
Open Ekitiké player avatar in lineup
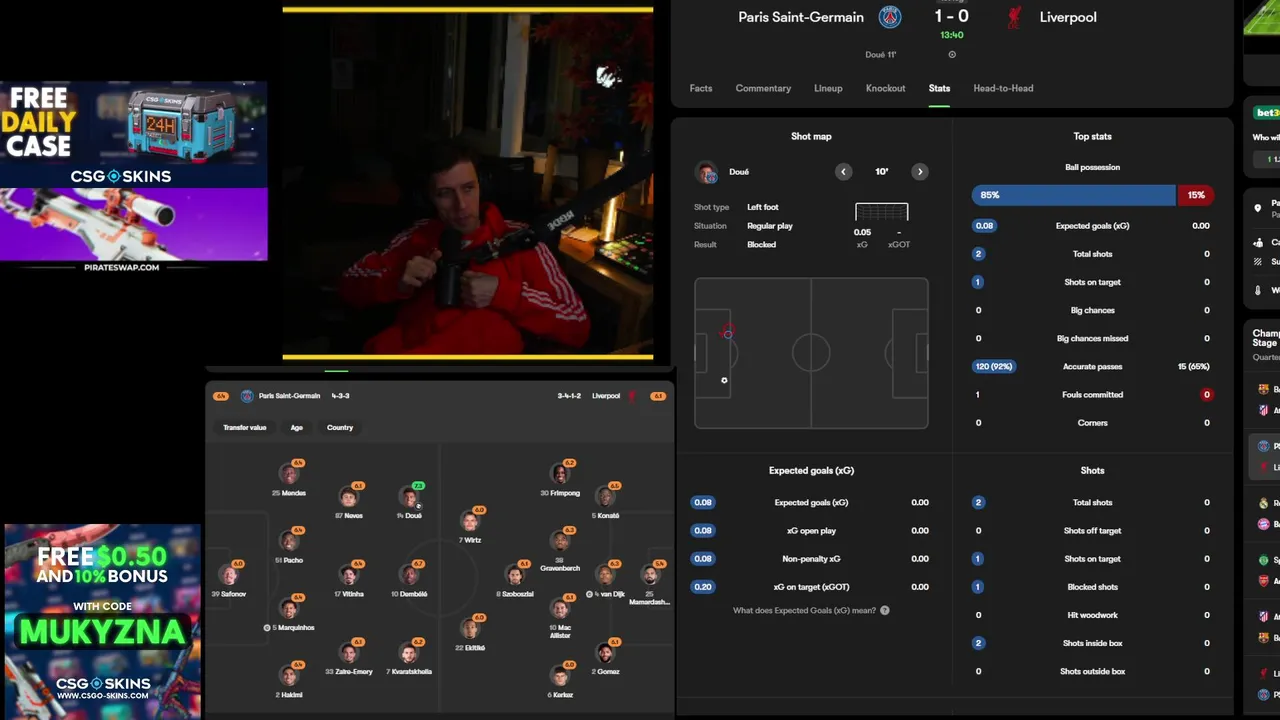pos(470,629)
